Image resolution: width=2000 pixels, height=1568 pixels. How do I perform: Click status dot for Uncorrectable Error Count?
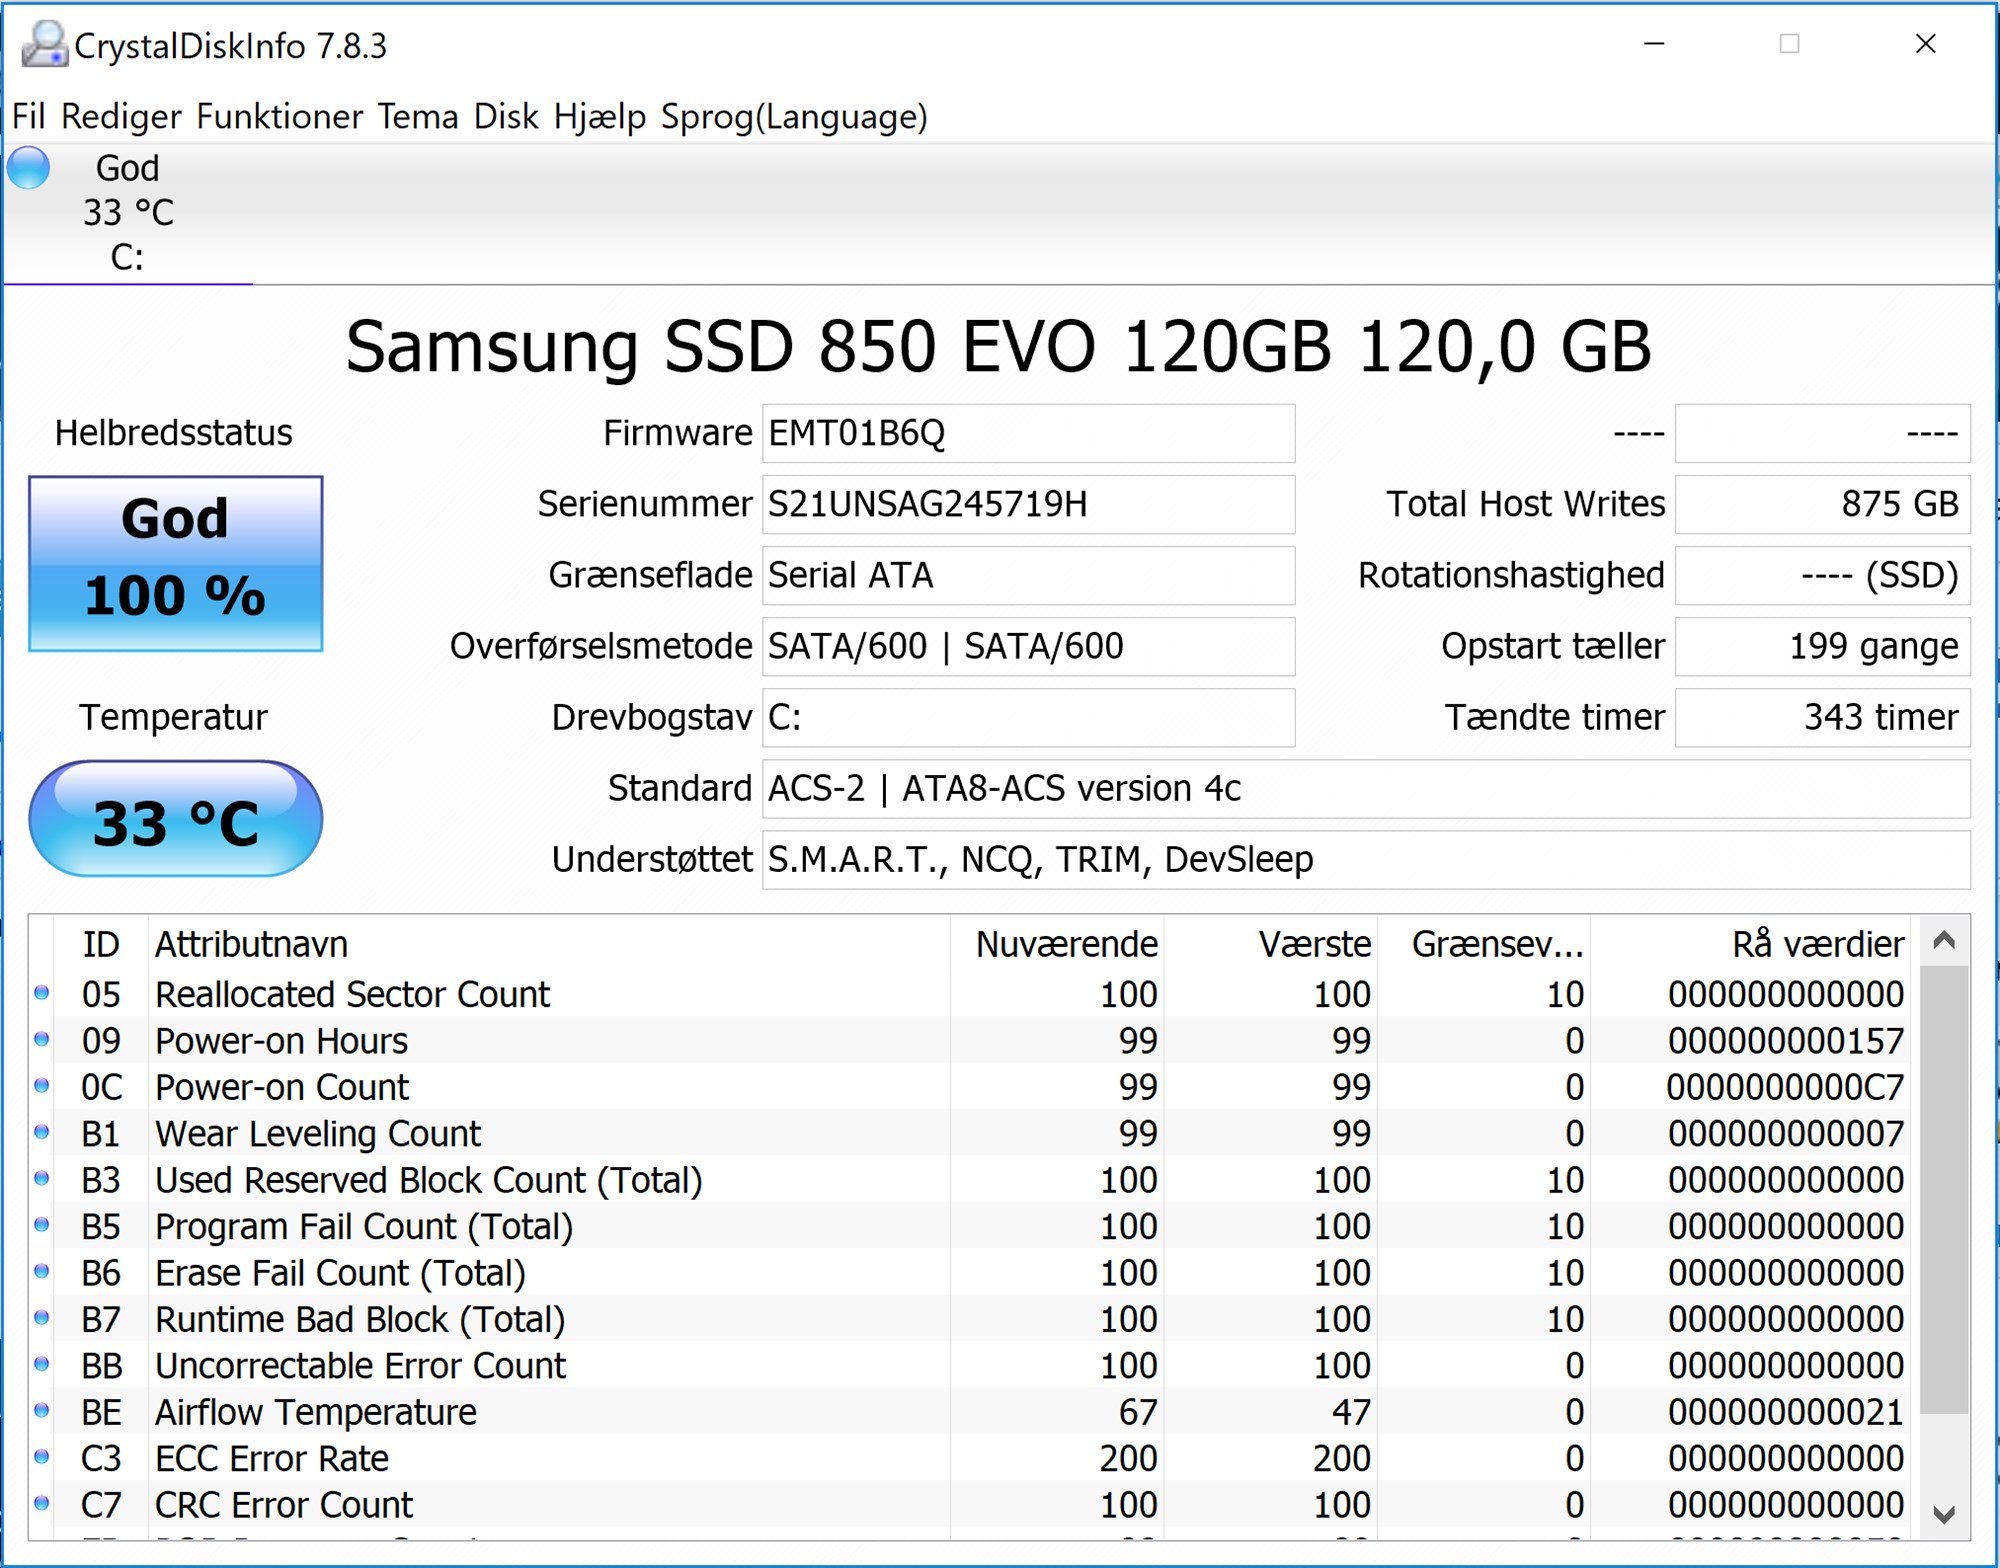click(x=42, y=1364)
